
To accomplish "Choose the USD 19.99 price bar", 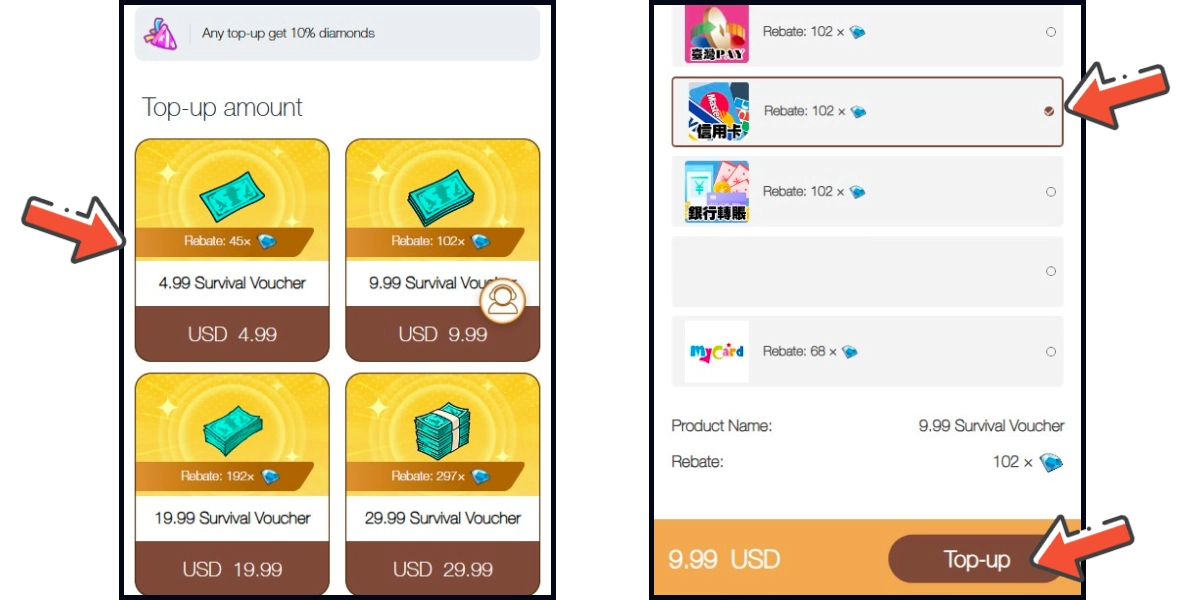I will (x=232, y=569).
